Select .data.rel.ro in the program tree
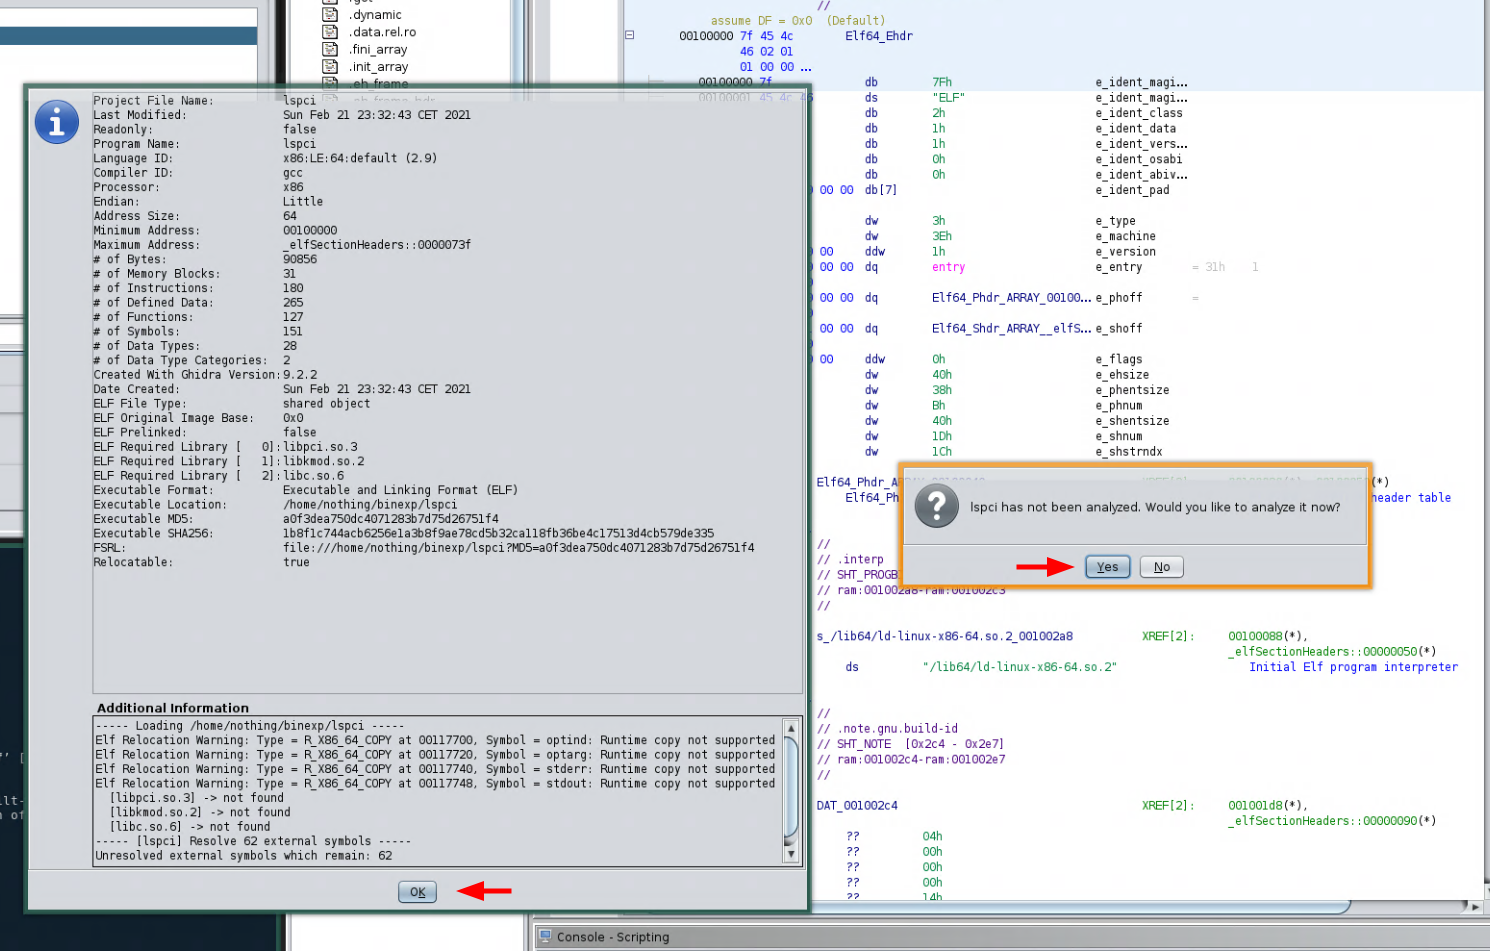The width and height of the screenshot is (1490, 951). click(383, 32)
